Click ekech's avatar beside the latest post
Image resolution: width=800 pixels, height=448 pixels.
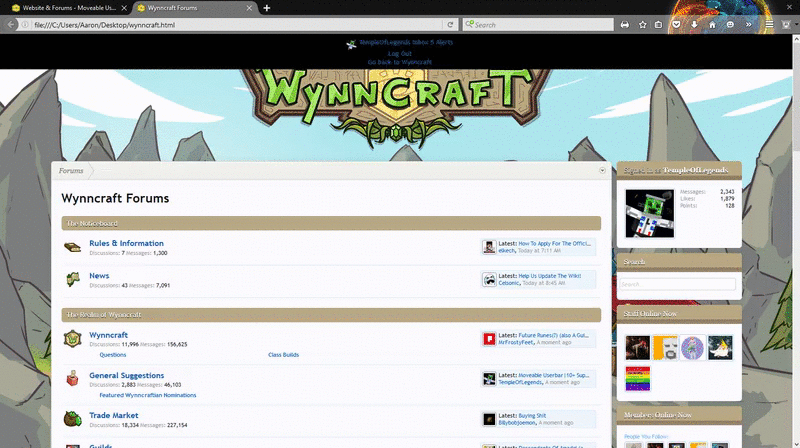click(x=489, y=247)
